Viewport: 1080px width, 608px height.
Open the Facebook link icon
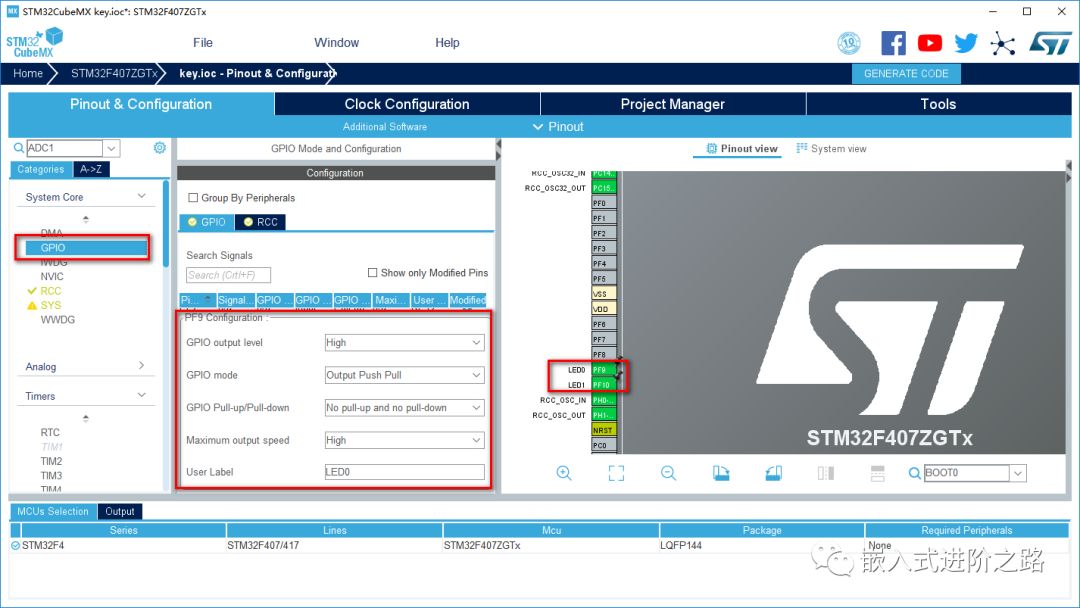(x=893, y=43)
